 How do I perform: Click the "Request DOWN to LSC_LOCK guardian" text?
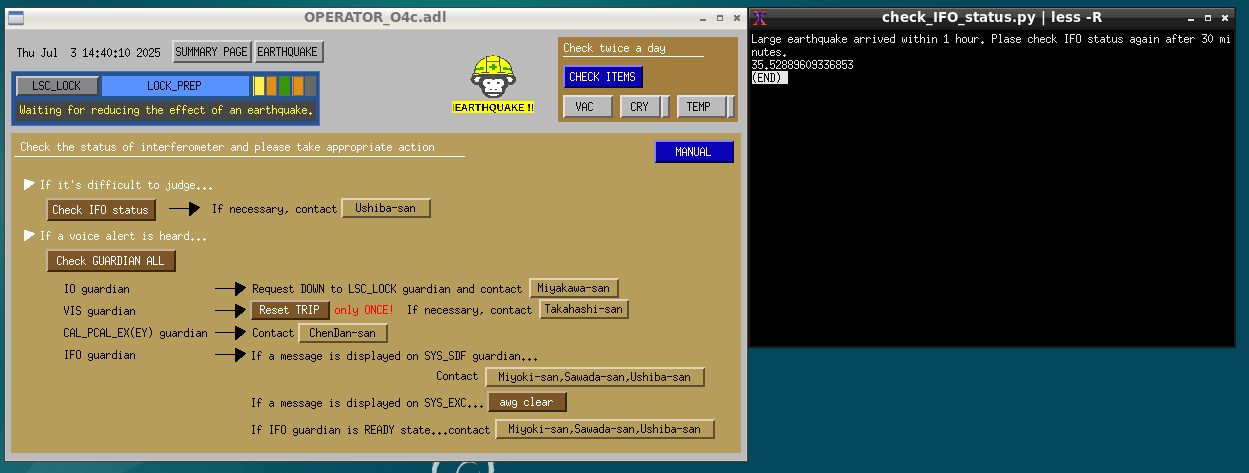386,288
